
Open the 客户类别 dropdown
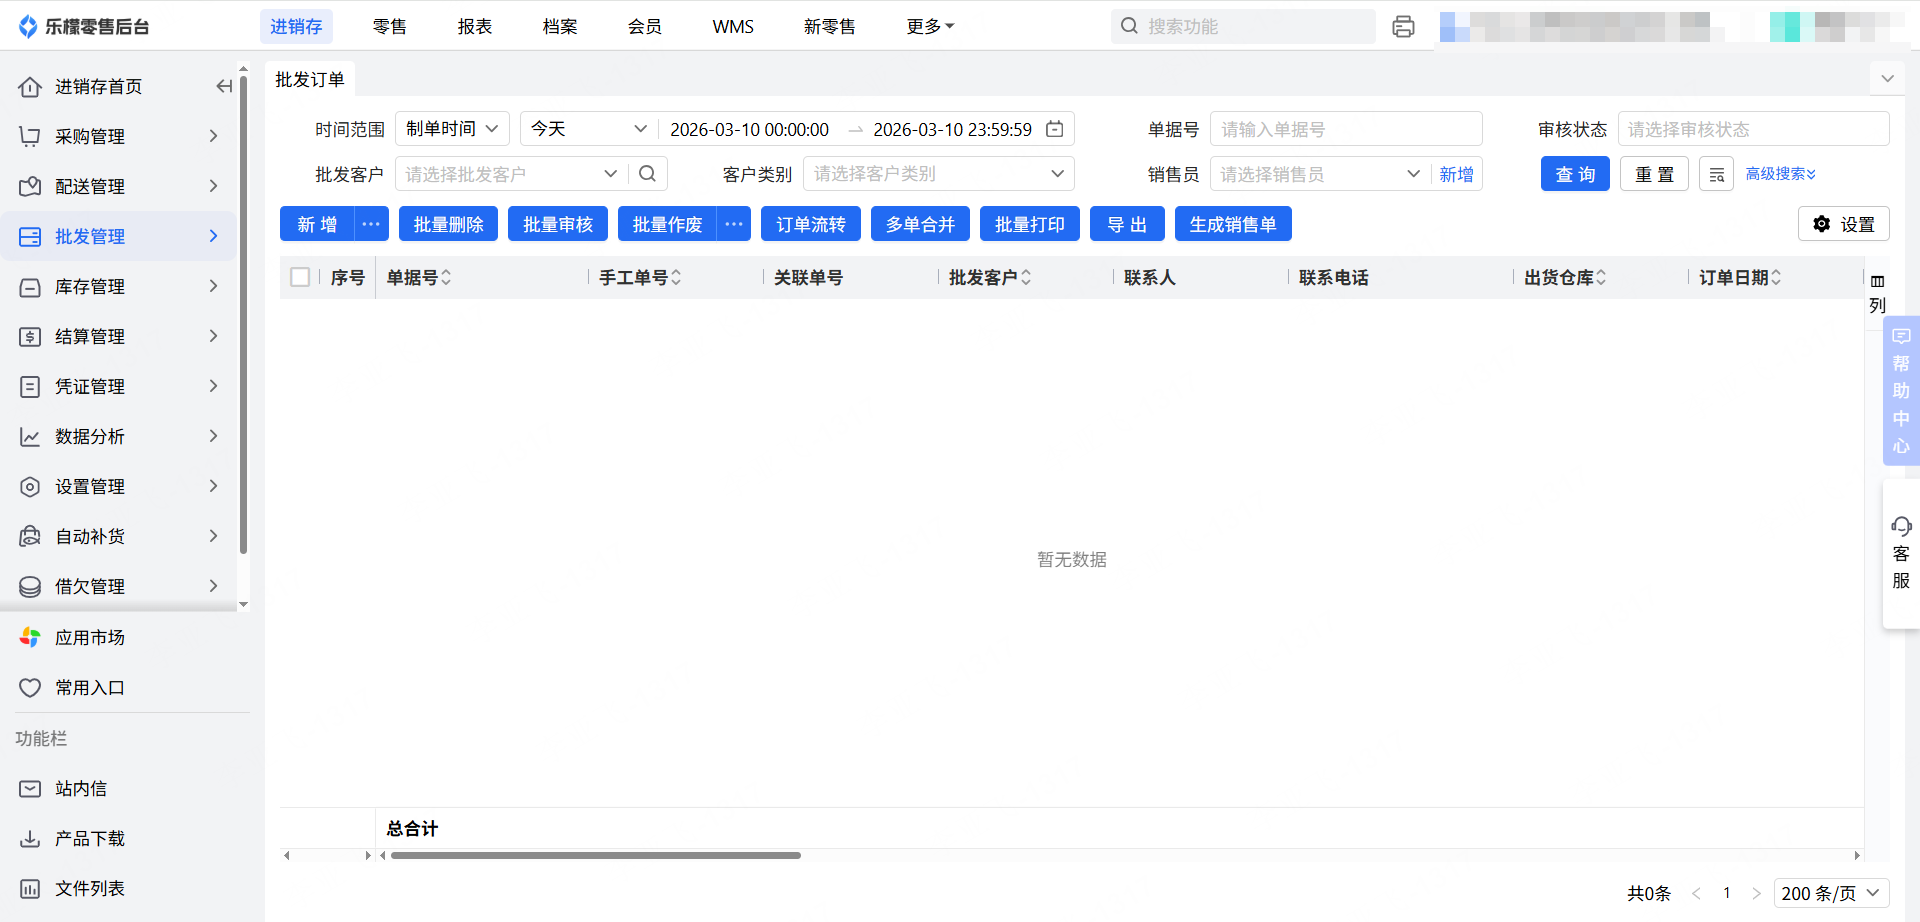pyautogui.click(x=937, y=174)
